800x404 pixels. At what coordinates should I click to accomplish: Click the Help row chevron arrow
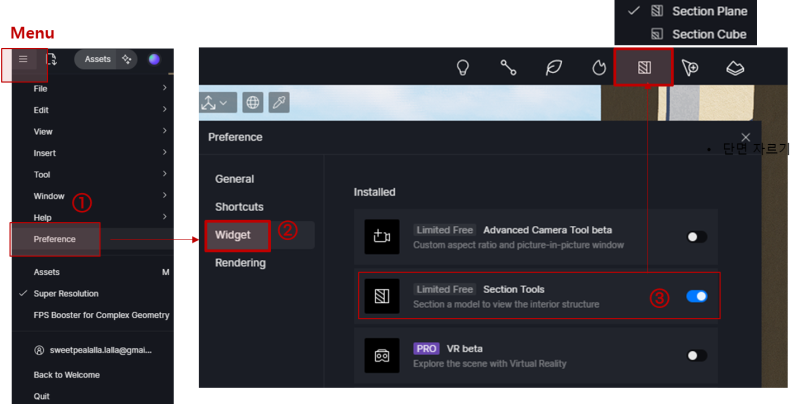click(165, 216)
